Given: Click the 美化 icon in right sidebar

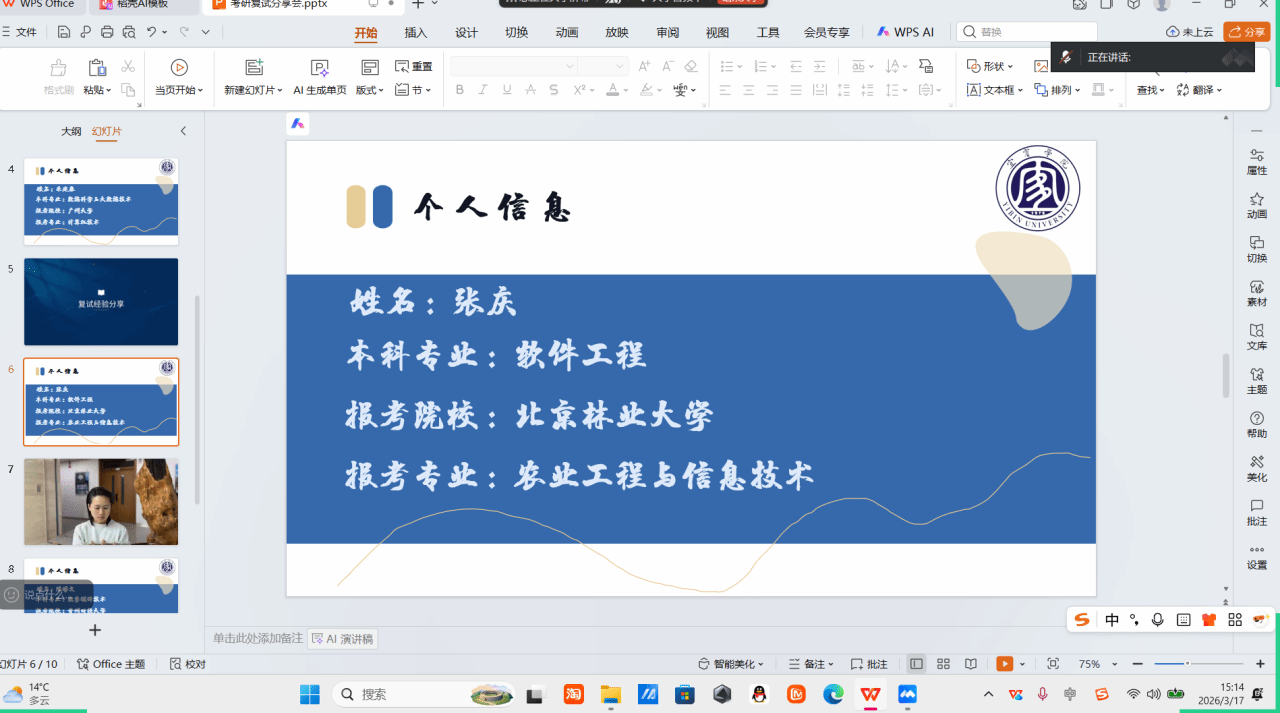Looking at the screenshot, I should click(x=1256, y=468).
